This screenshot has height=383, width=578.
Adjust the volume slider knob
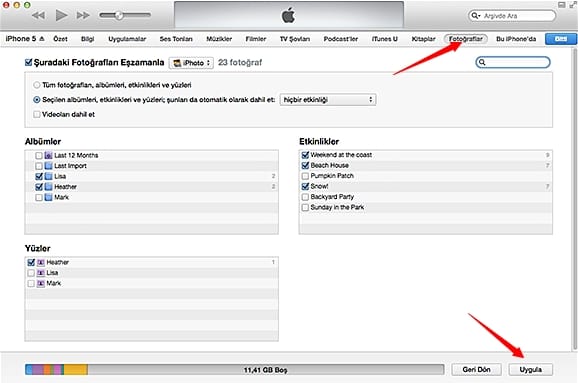[119, 15]
